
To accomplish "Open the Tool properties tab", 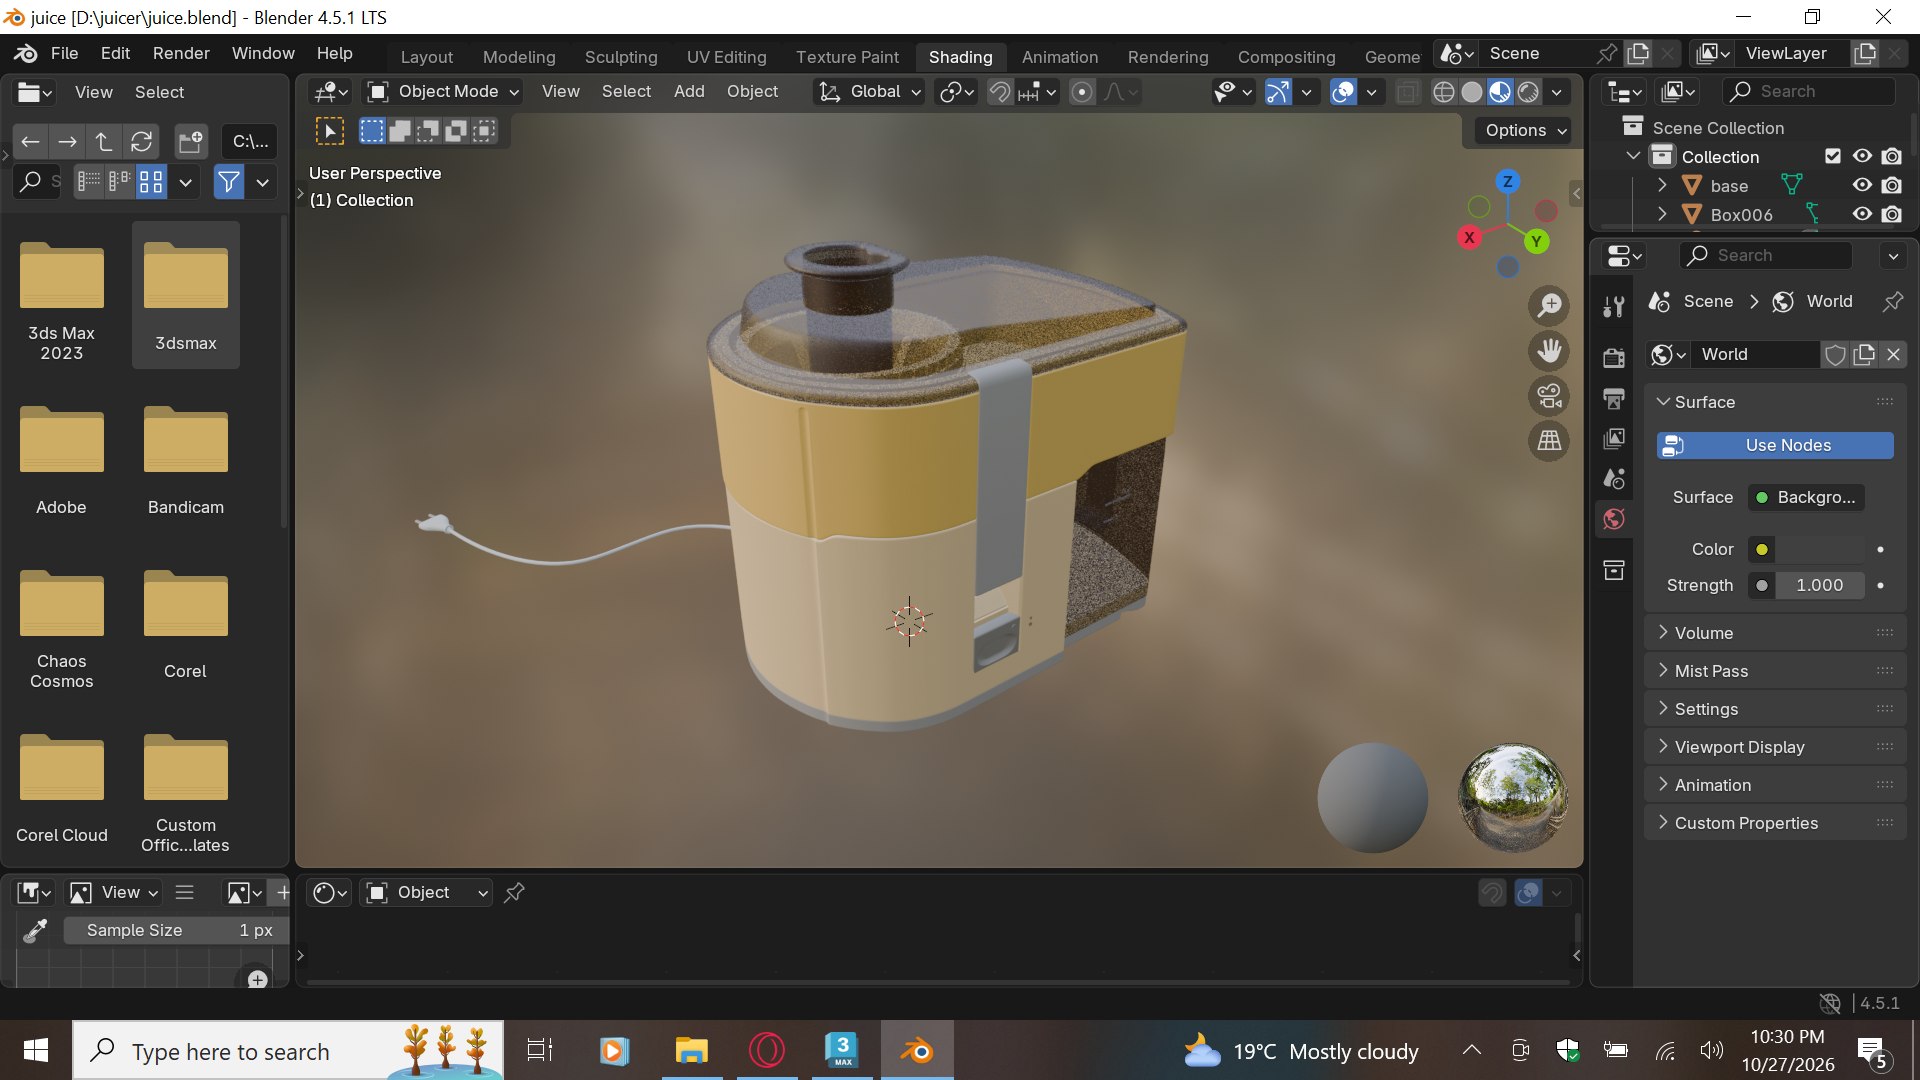I will [1613, 307].
